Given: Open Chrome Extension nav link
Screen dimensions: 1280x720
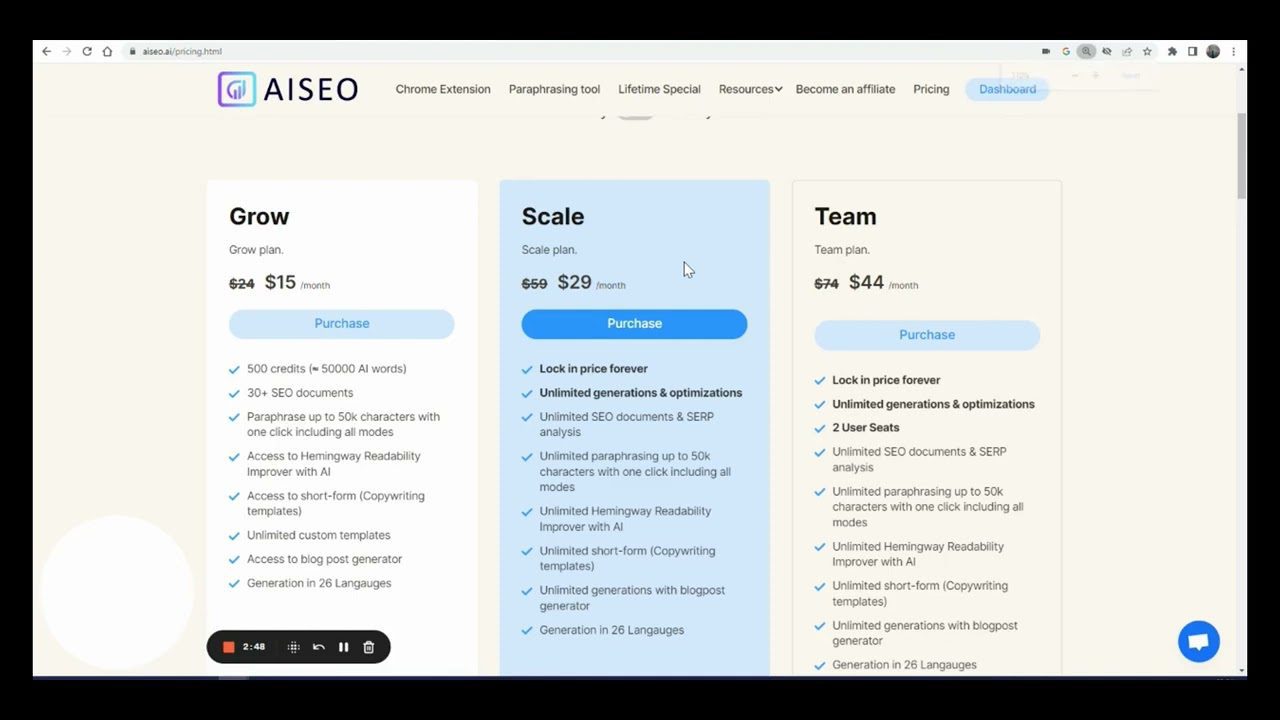Looking at the screenshot, I should [443, 89].
